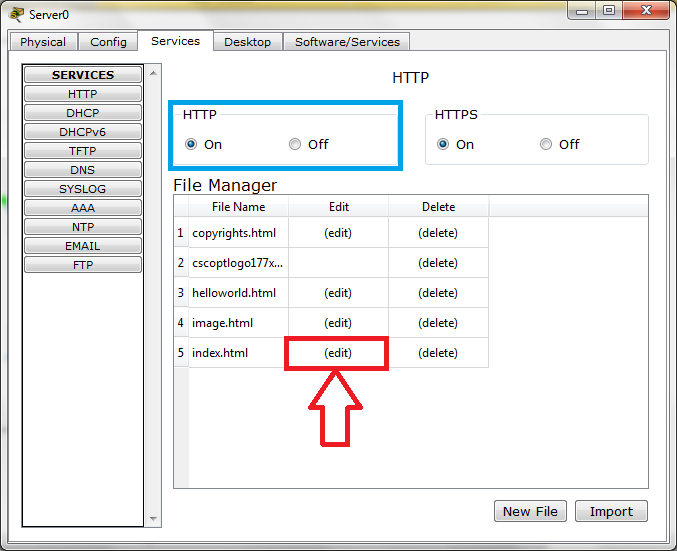Viewport: 677px width, 551px height.
Task: Delete the copyrights.html file
Action: coord(438,233)
